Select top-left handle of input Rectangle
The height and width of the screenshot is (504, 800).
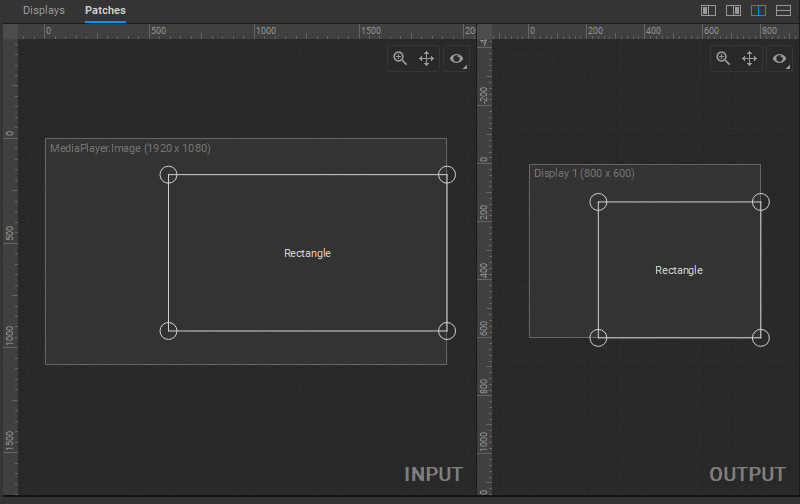168,174
